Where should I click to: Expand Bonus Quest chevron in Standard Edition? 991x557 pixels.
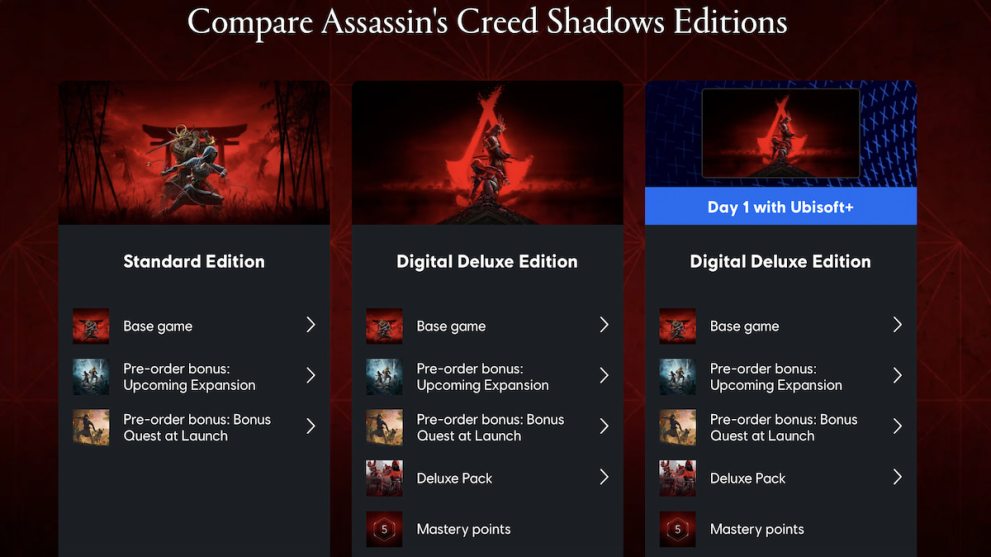point(310,426)
